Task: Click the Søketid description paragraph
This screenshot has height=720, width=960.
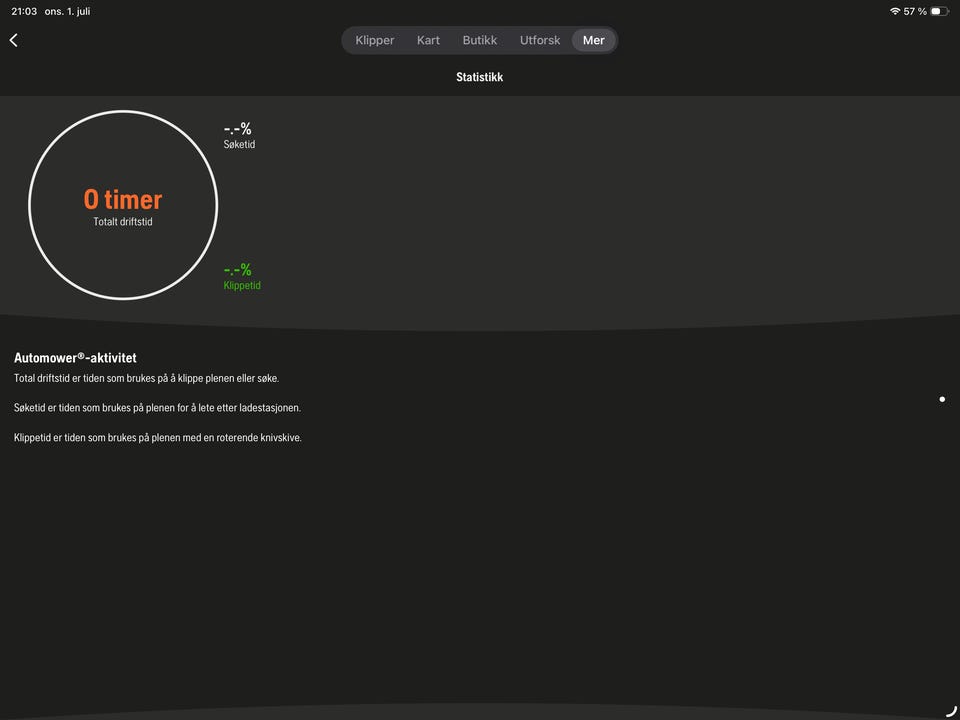Action: click(157, 408)
